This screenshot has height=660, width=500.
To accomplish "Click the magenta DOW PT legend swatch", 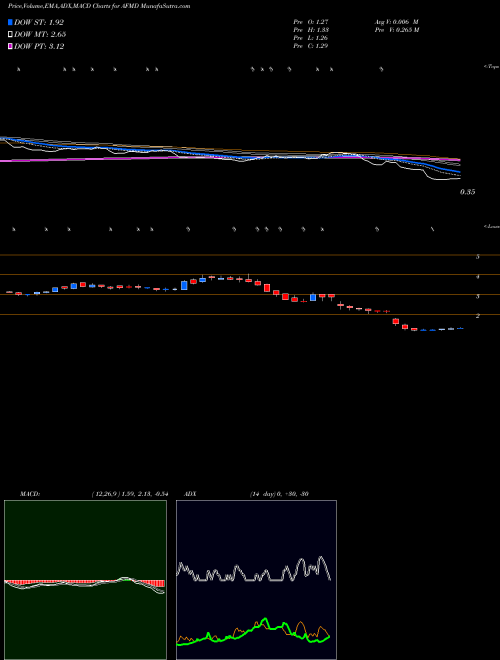I will point(10,46).
